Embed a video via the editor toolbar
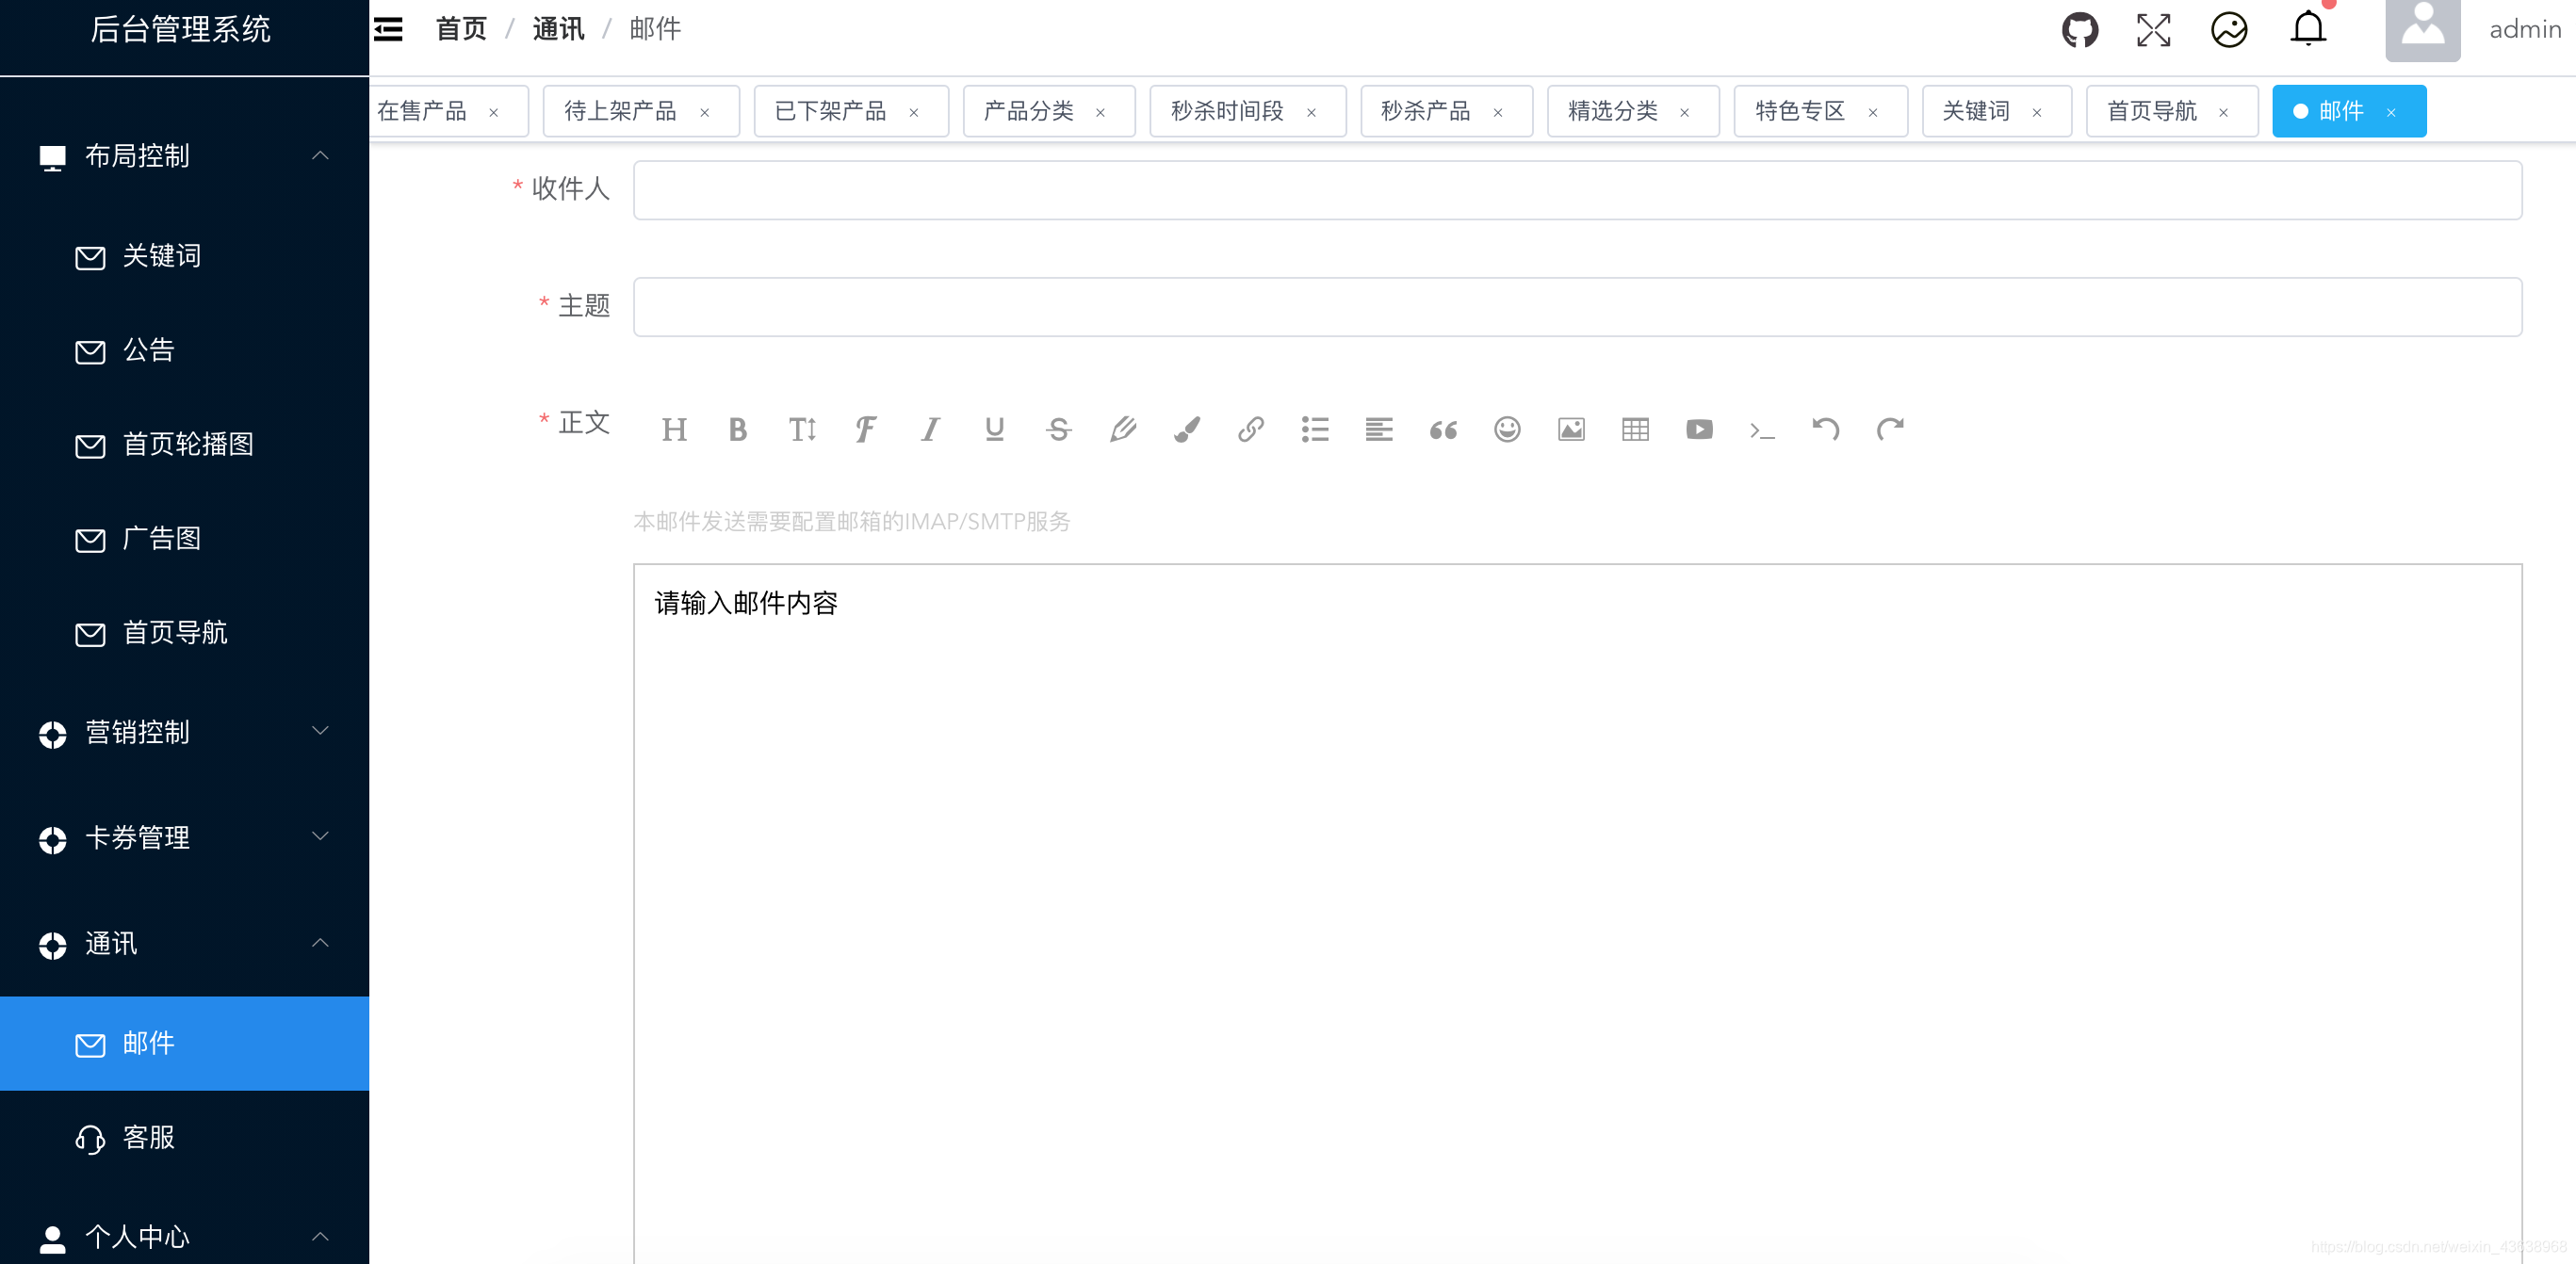 pyautogui.click(x=1699, y=429)
